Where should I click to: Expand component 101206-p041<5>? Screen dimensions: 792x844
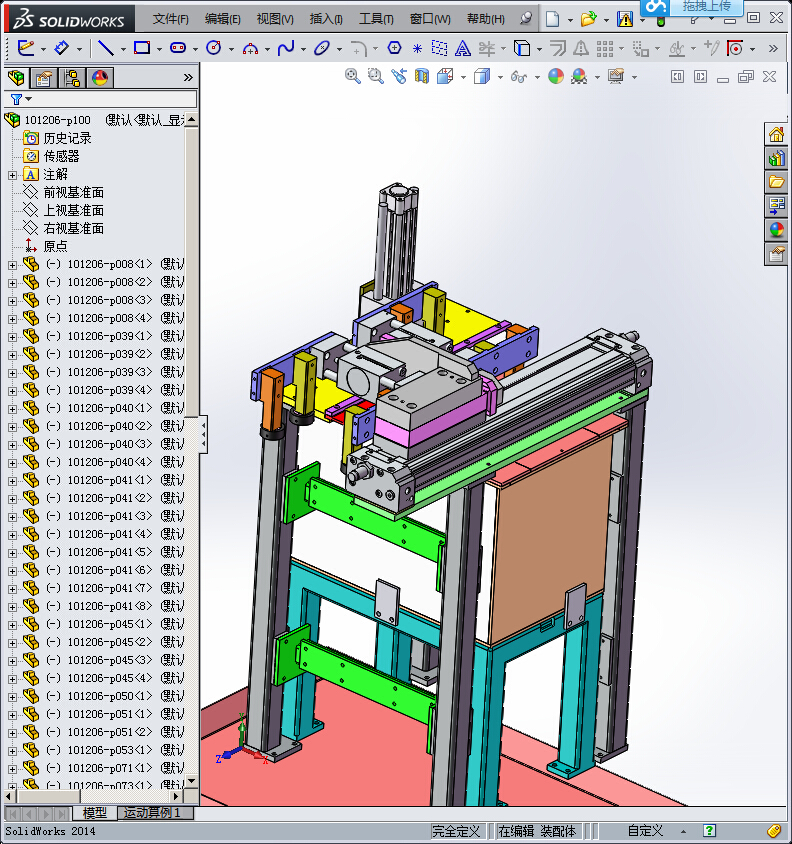coord(12,553)
